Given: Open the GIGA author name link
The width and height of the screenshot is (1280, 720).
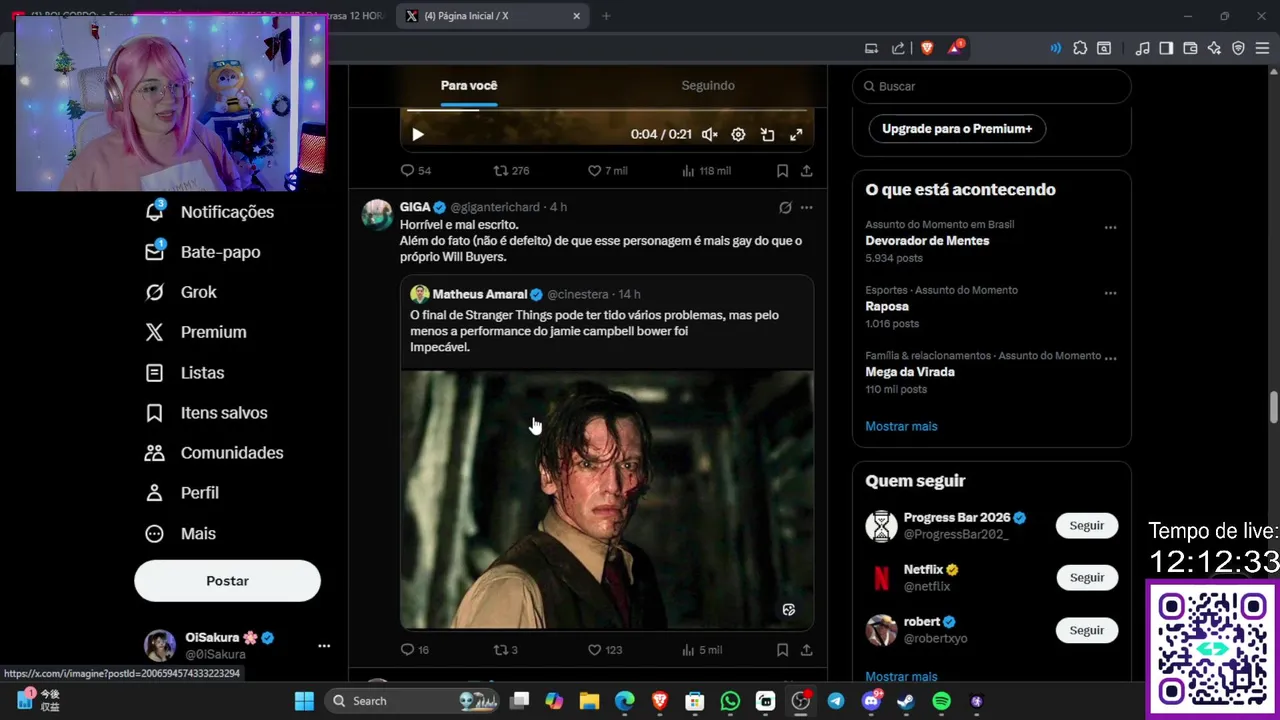Looking at the screenshot, I should click(x=415, y=207).
